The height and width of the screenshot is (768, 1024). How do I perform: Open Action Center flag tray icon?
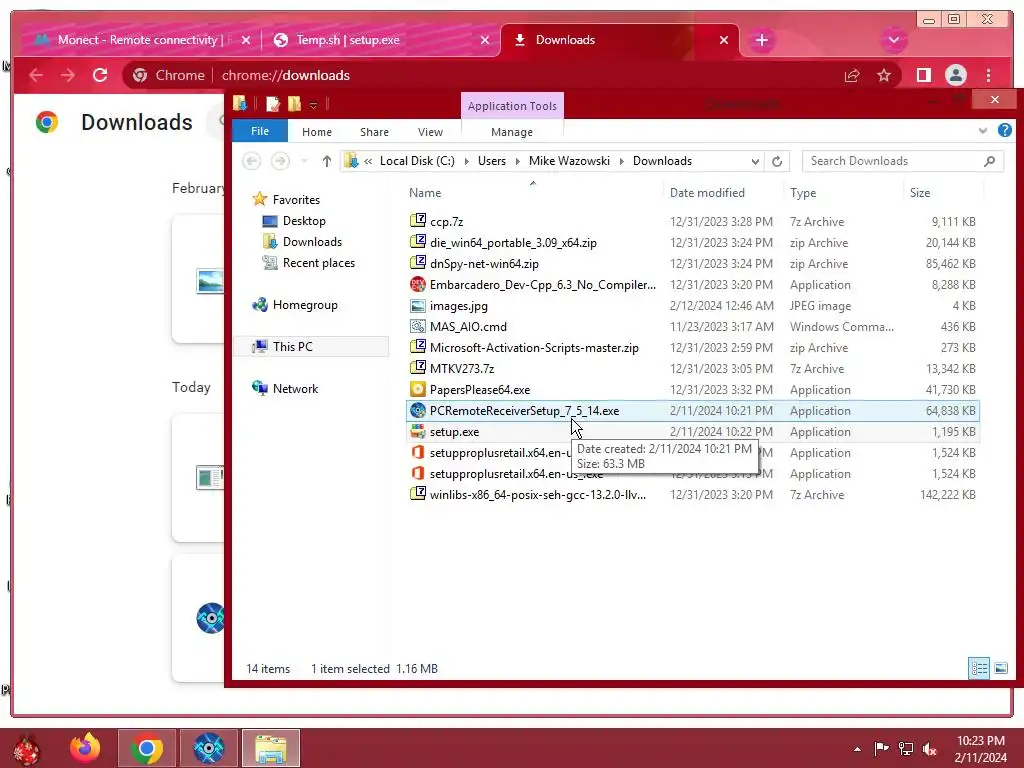[x=881, y=748]
